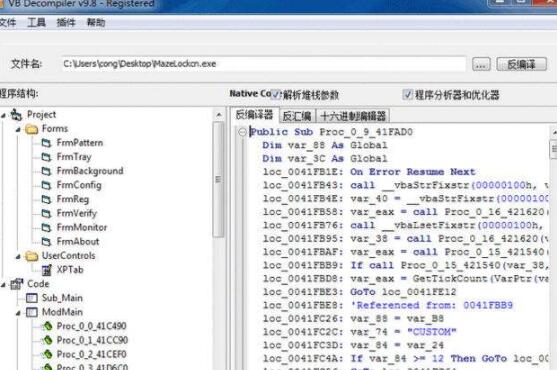Select the FrmMonitor form icon
557x370 pixels.
(46, 227)
